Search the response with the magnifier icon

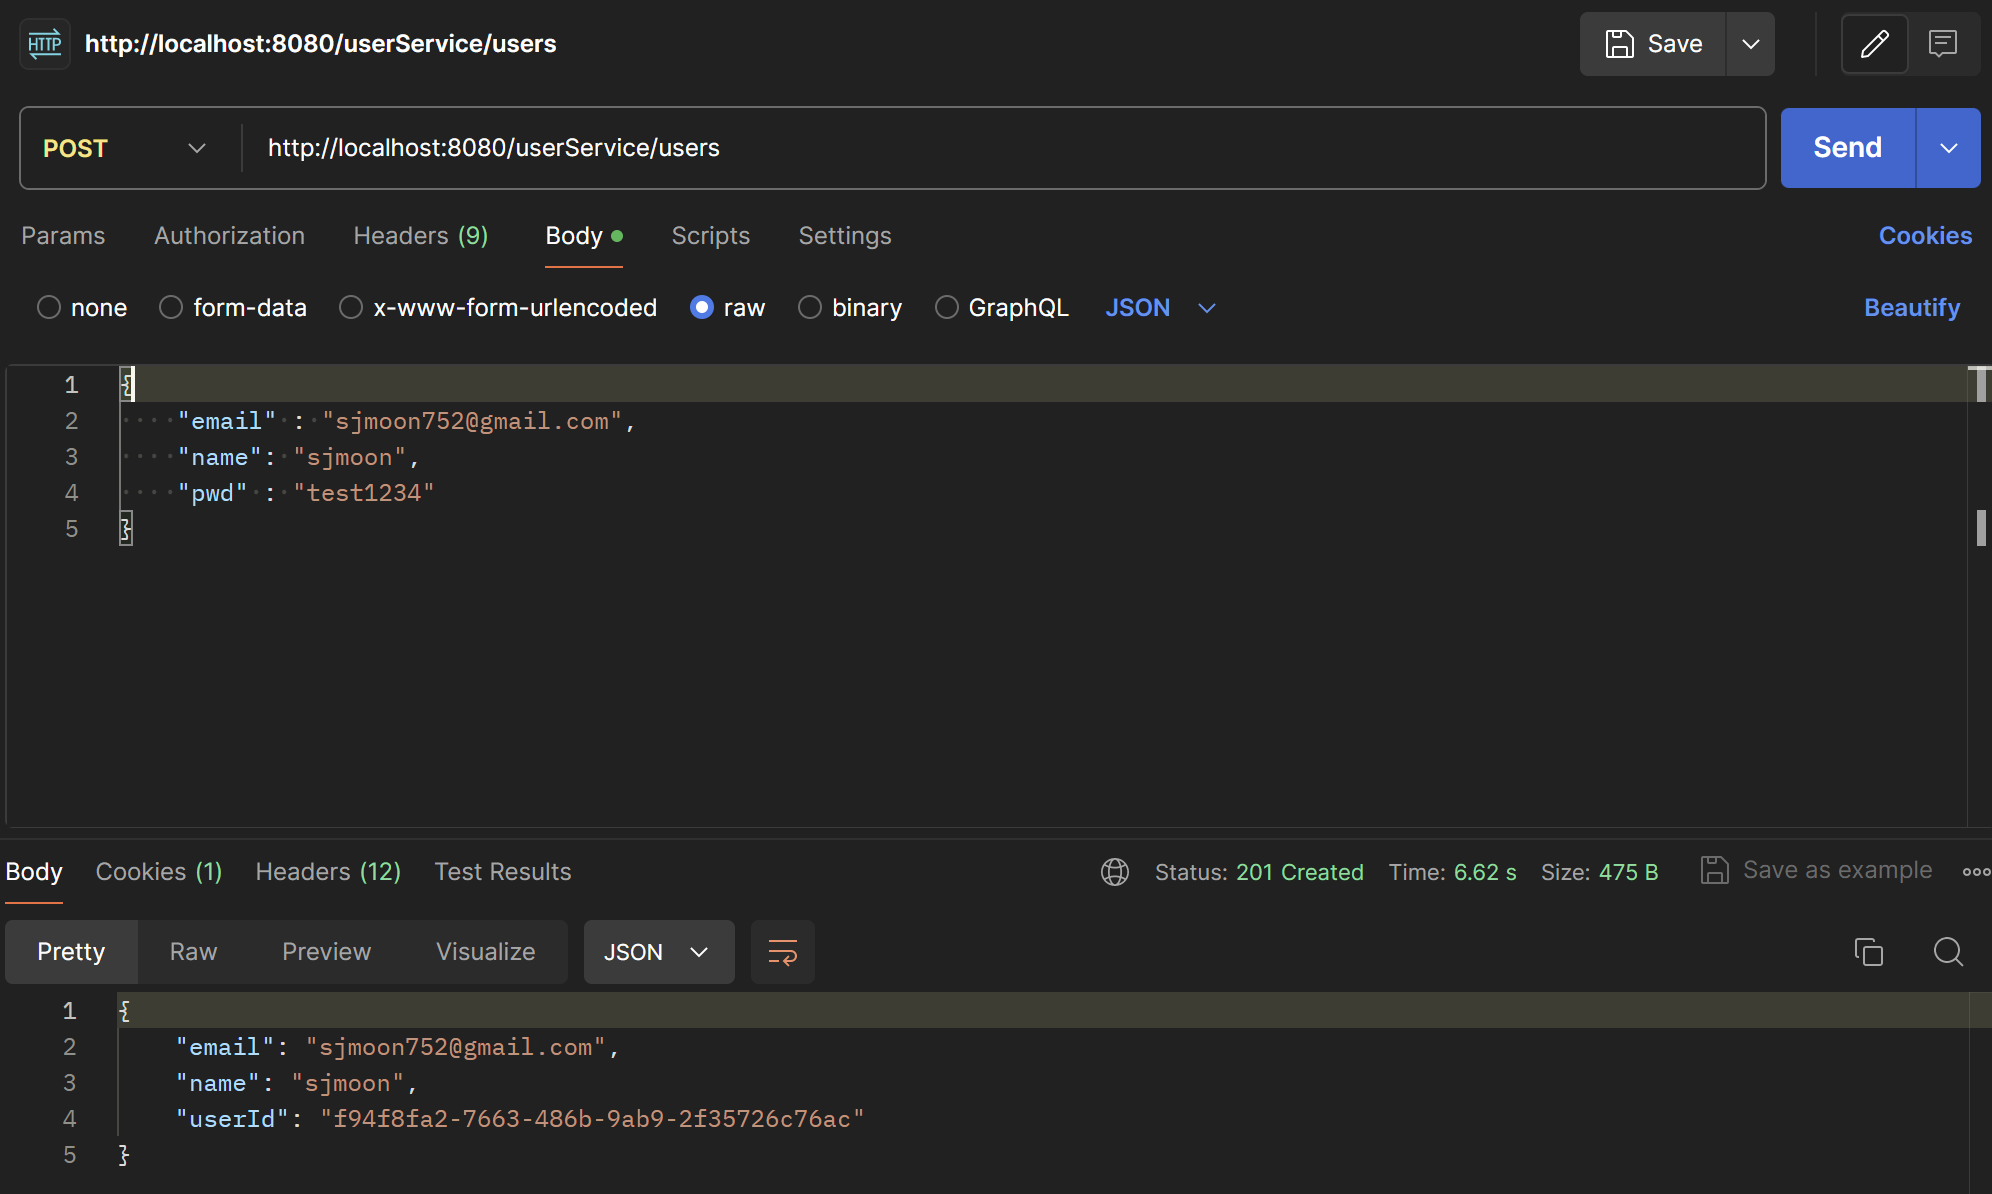tap(1948, 952)
